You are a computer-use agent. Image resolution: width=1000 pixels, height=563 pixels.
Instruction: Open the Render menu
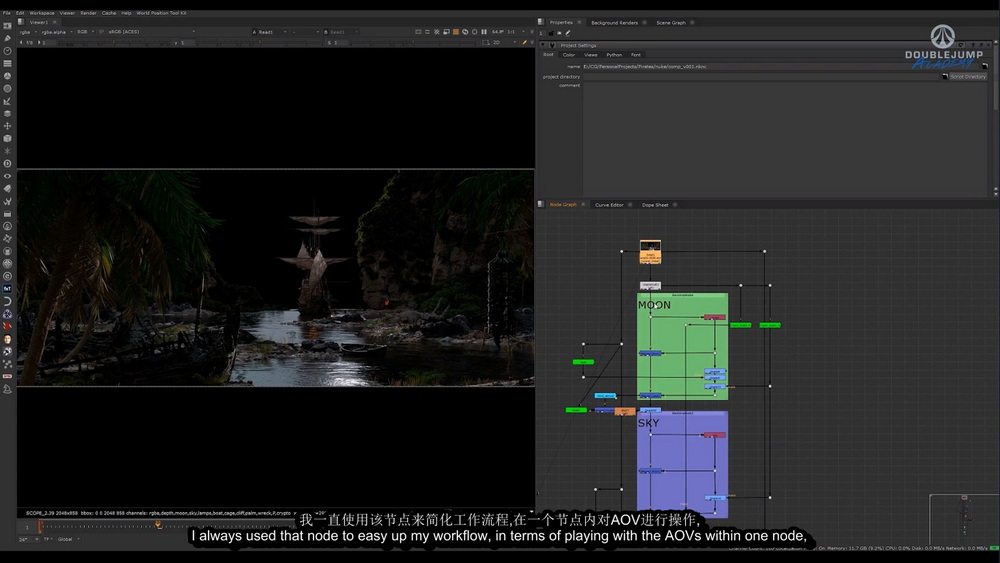(88, 13)
